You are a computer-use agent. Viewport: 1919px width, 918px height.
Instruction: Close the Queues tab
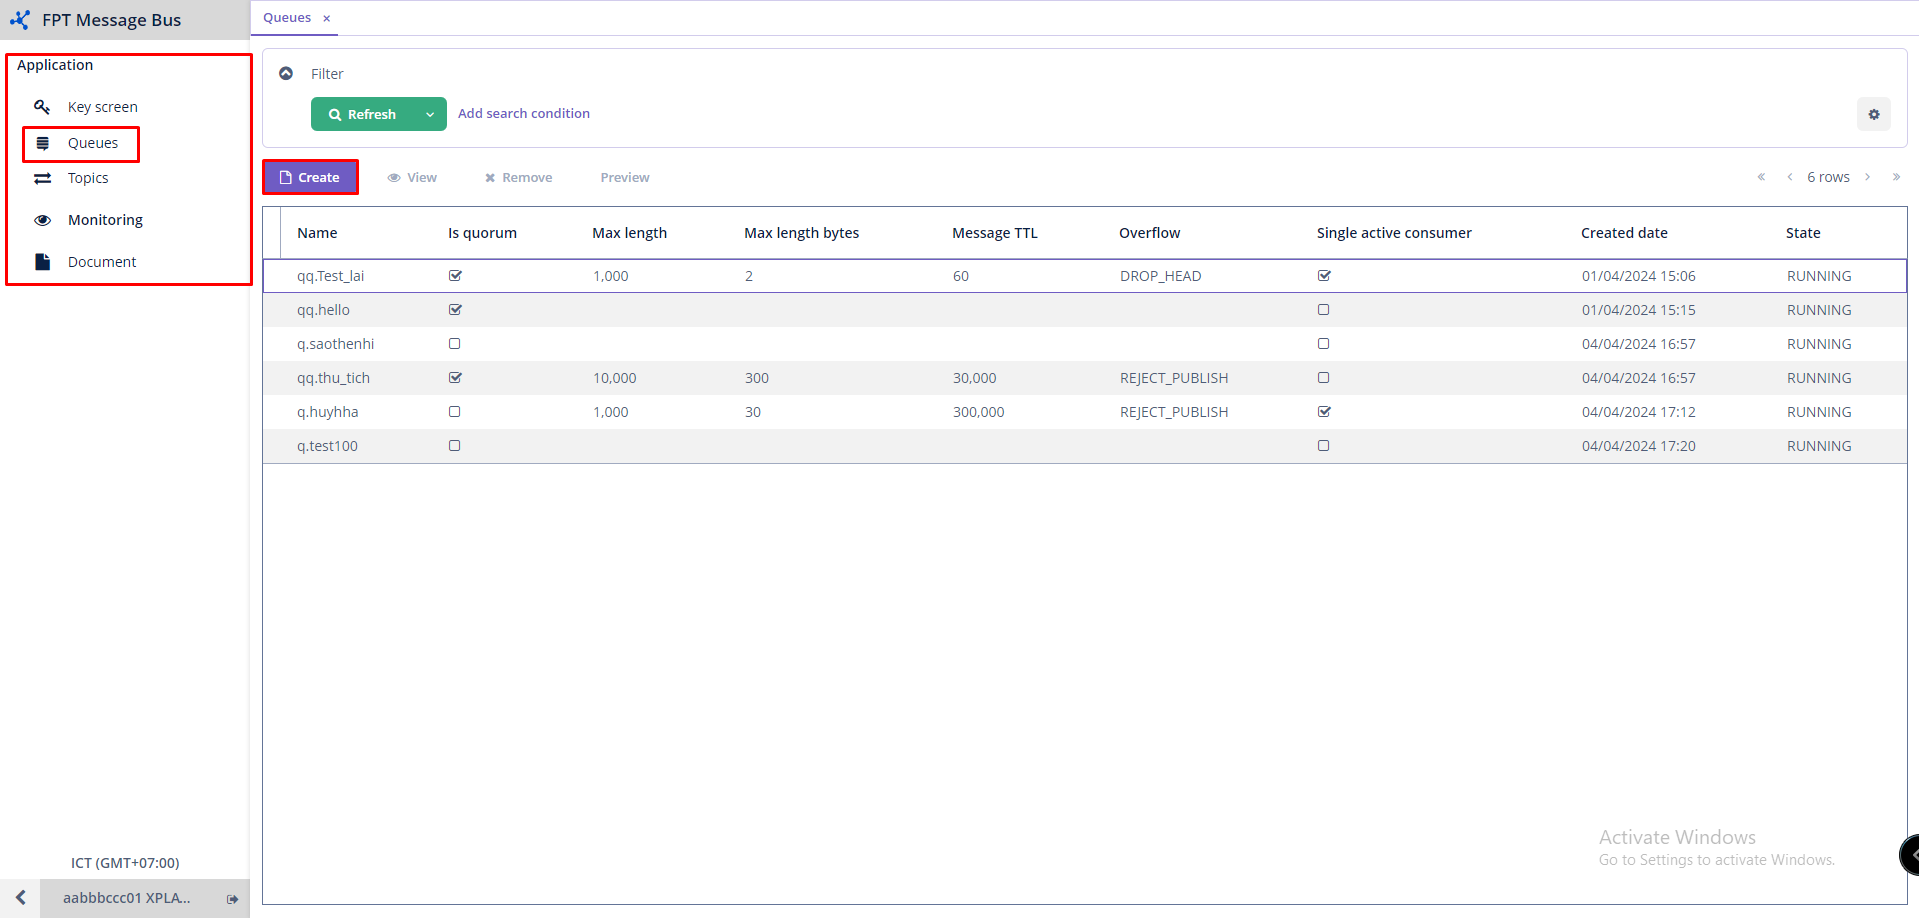[327, 18]
